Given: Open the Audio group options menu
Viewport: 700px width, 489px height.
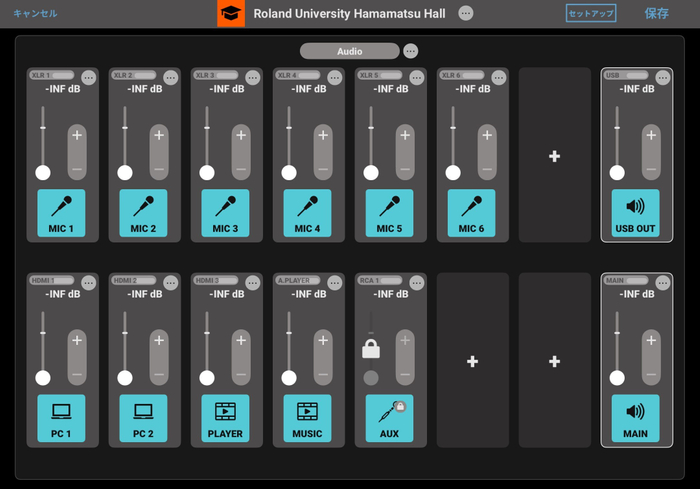Looking at the screenshot, I should [x=411, y=51].
